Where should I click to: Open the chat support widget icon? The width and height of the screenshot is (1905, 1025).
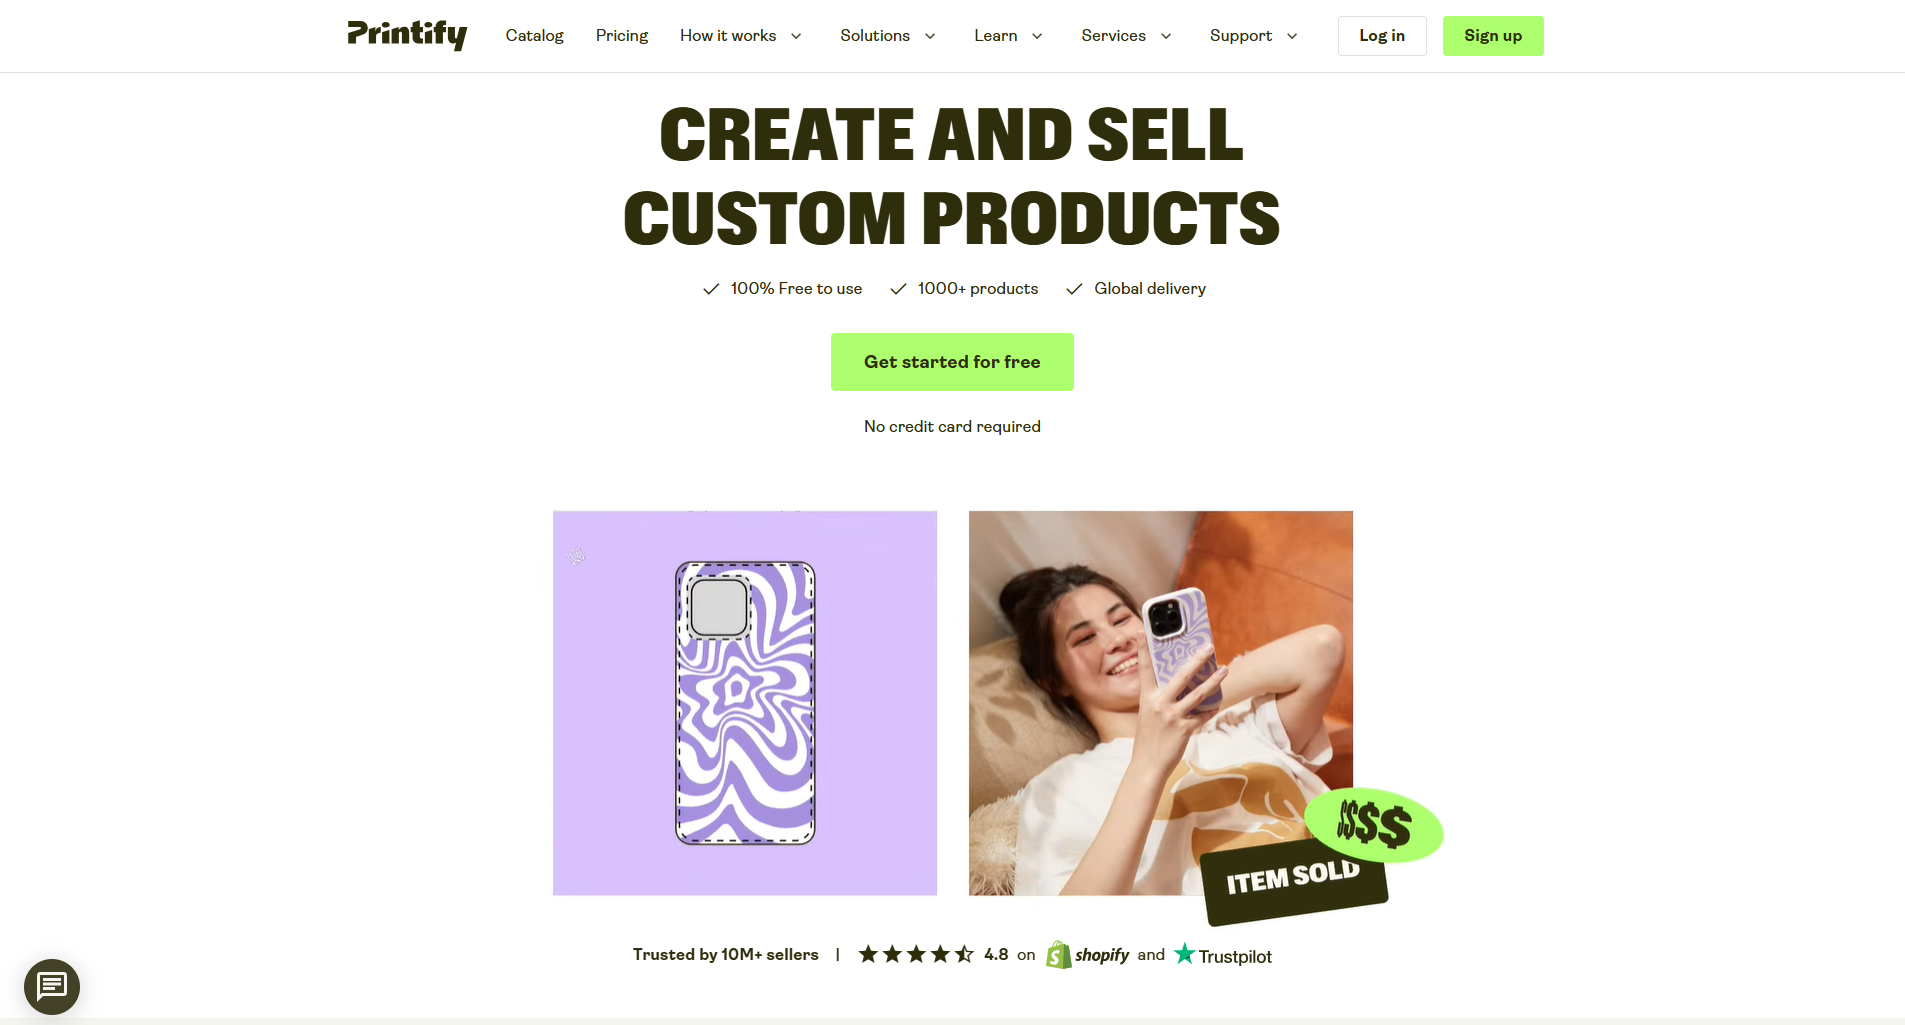pyautogui.click(x=52, y=987)
